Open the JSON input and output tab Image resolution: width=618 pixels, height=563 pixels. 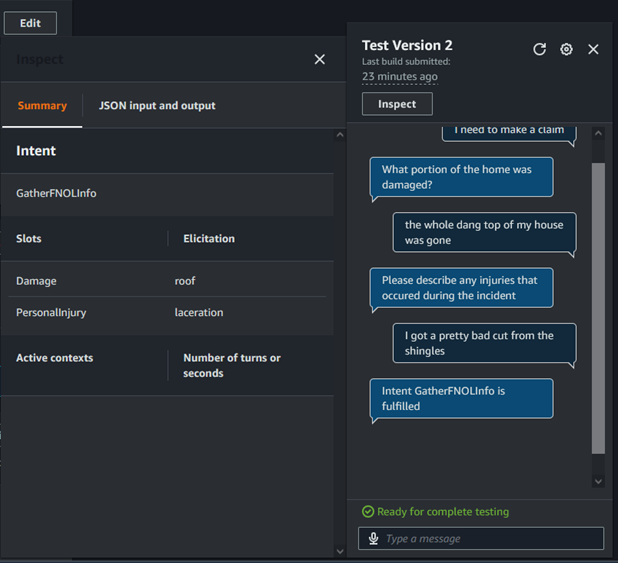point(157,105)
